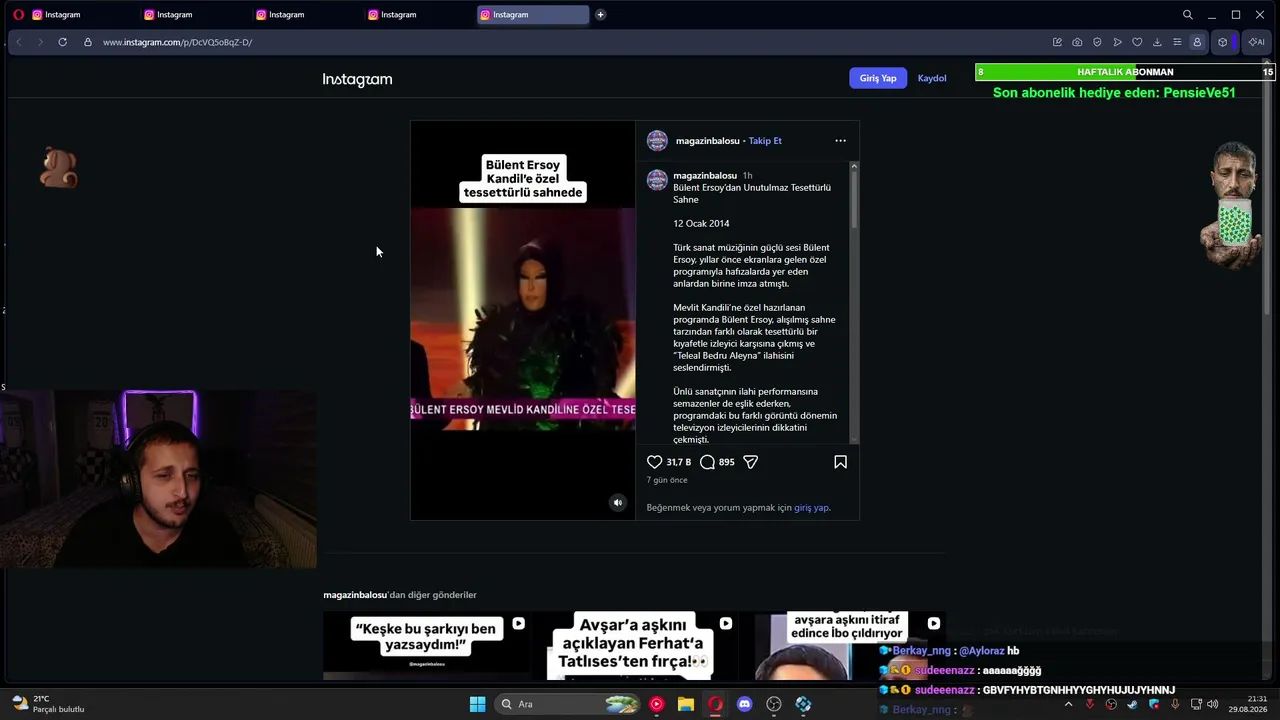
Task: Open the "Avşar'a aşkını açıklayan Ferhat'a" thumbnail
Action: click(634, 646)
